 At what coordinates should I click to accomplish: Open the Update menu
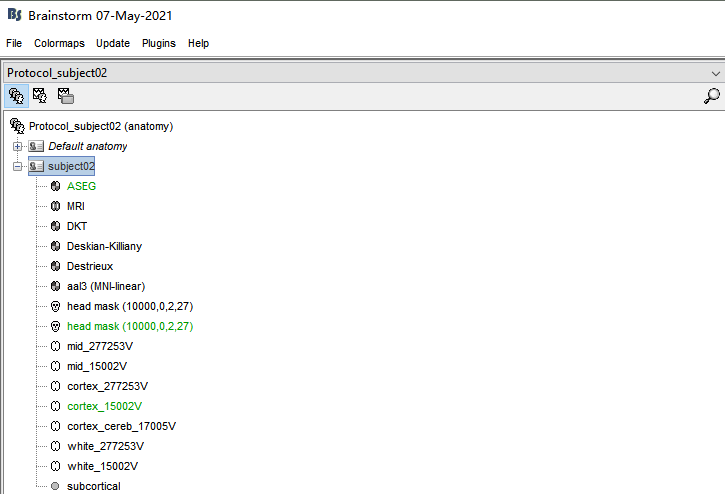pyautogui.click(x=113, y=43)
